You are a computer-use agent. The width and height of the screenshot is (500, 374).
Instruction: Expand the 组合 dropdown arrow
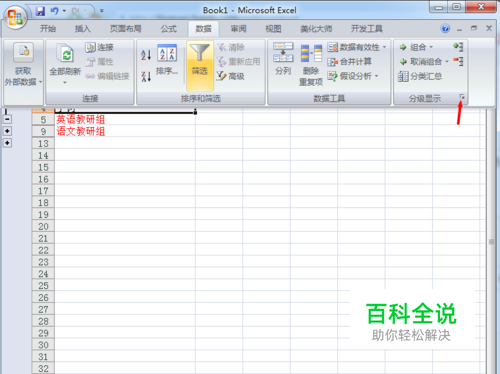tap(431, 47)
